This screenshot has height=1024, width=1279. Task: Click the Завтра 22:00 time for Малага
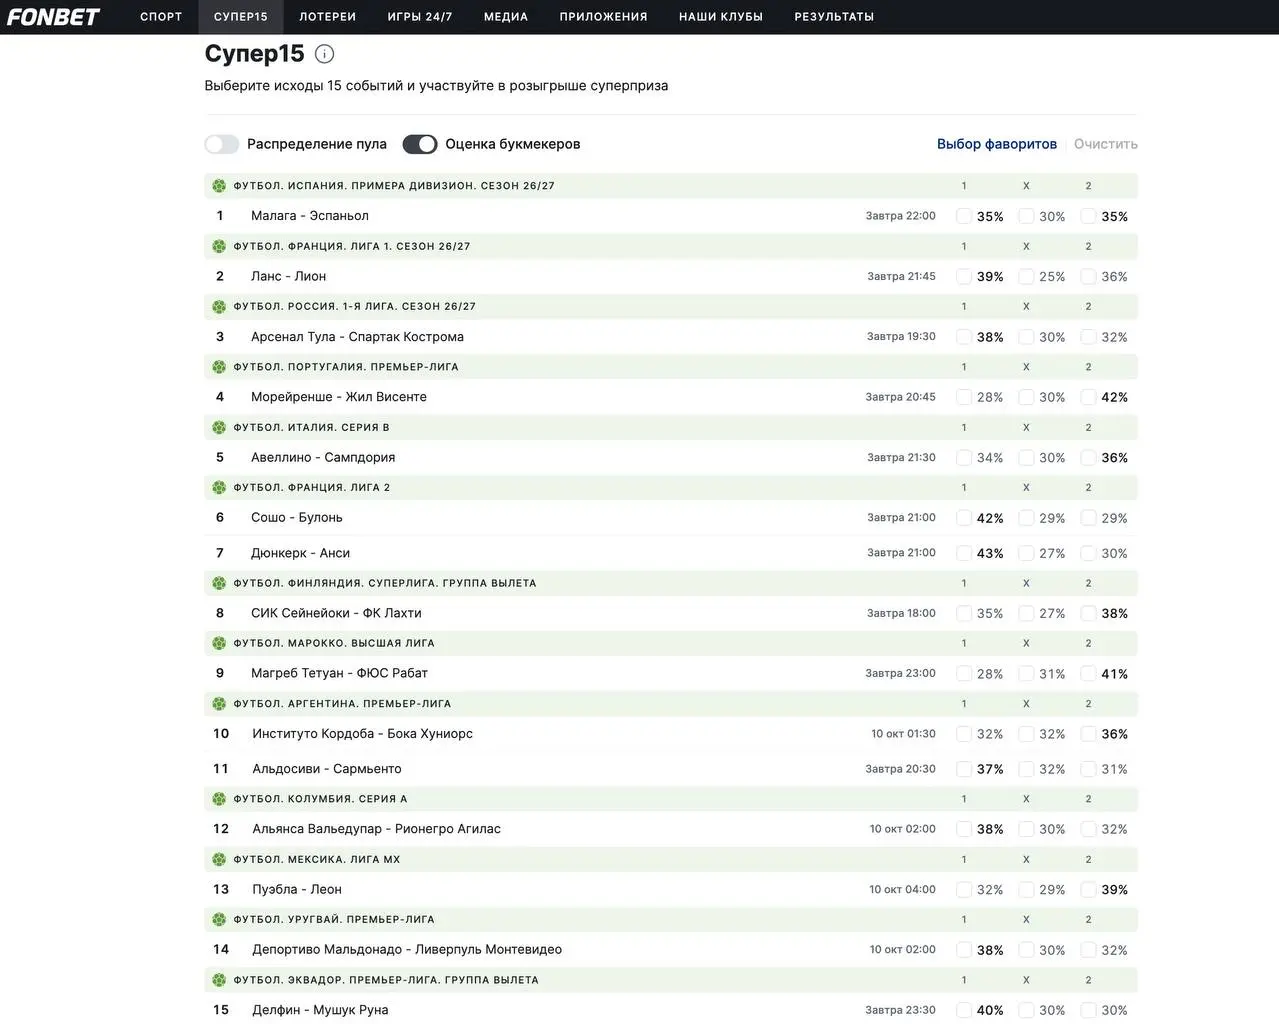point(901,216)
